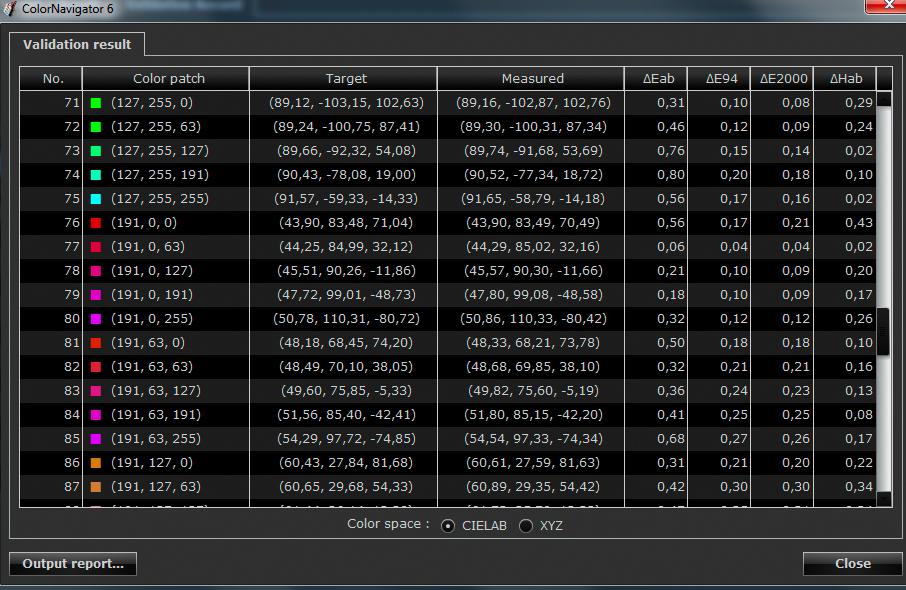Click the Measured column header

pyautogui.click(x=531, y=79)
